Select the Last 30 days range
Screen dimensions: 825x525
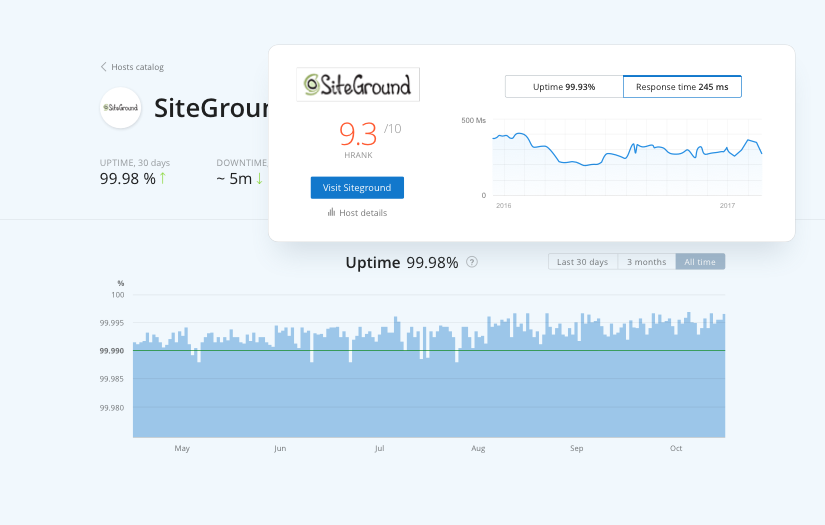pyautogui.click(x=582, y=262)
